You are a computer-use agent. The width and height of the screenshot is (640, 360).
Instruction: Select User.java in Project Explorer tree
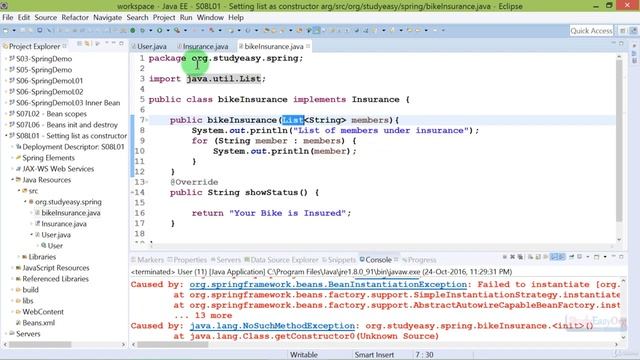coord(56,235)
